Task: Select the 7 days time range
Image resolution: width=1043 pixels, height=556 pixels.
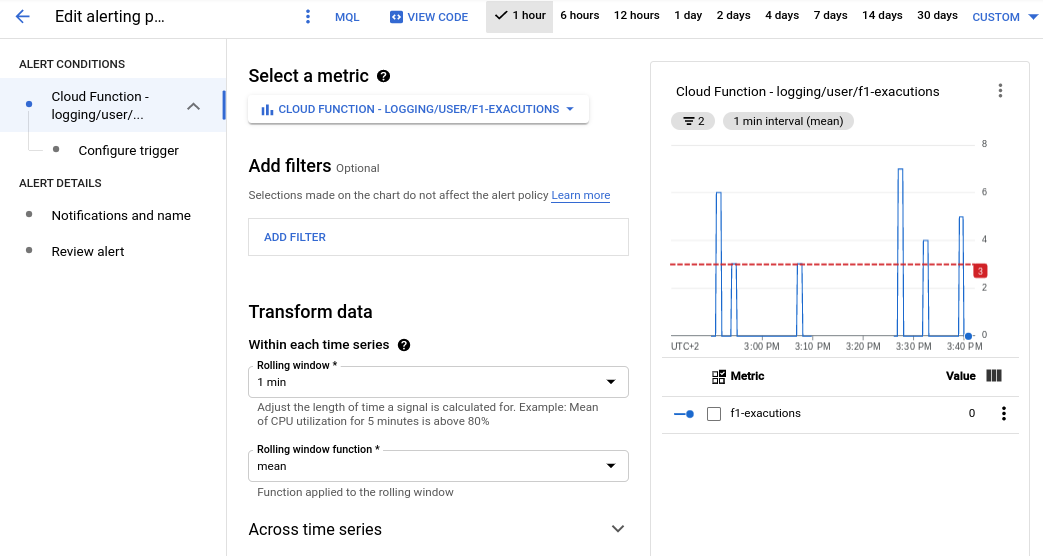Action: point(830,15)
